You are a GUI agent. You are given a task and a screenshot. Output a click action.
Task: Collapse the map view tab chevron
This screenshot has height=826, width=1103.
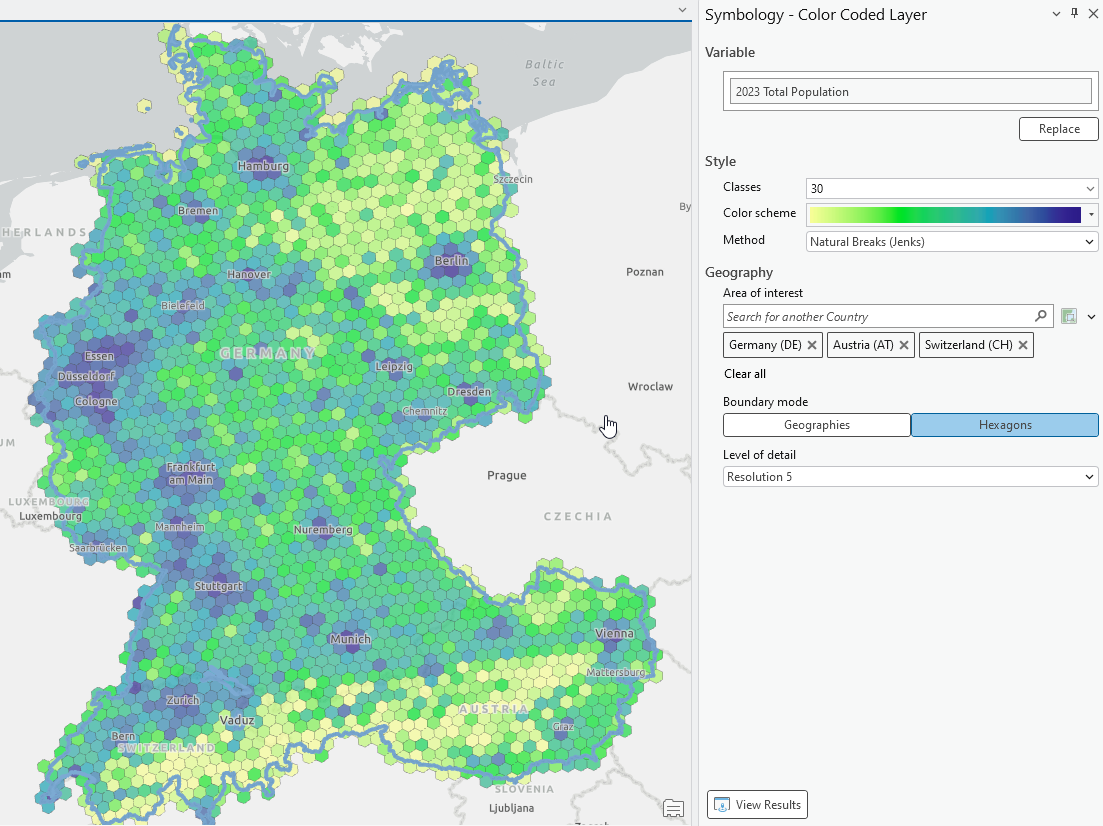click(x=682, y=10)
